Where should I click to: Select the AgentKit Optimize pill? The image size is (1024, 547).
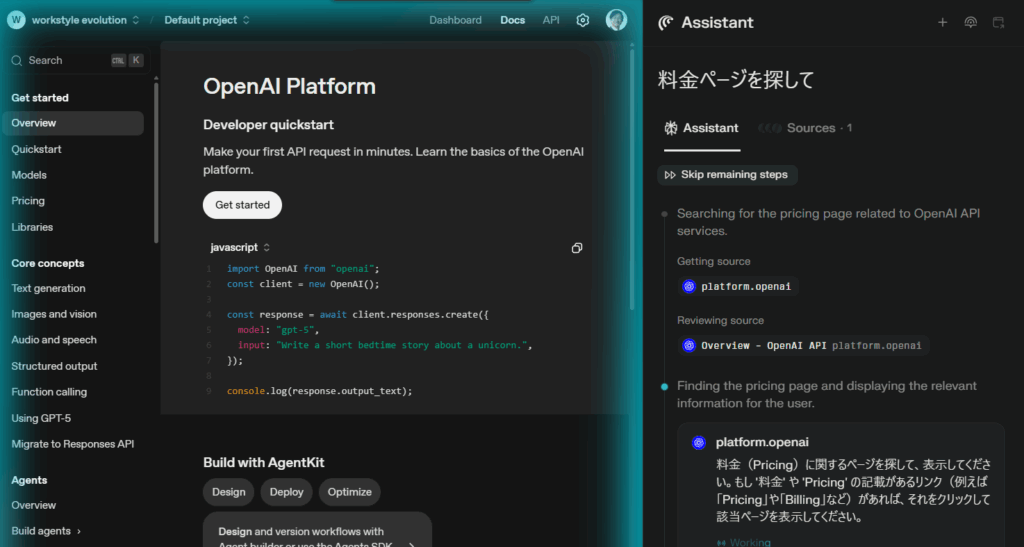[349, 492]
